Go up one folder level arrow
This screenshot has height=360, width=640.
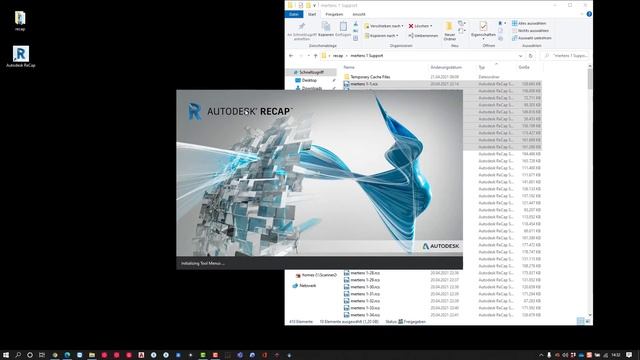point(316,56)
